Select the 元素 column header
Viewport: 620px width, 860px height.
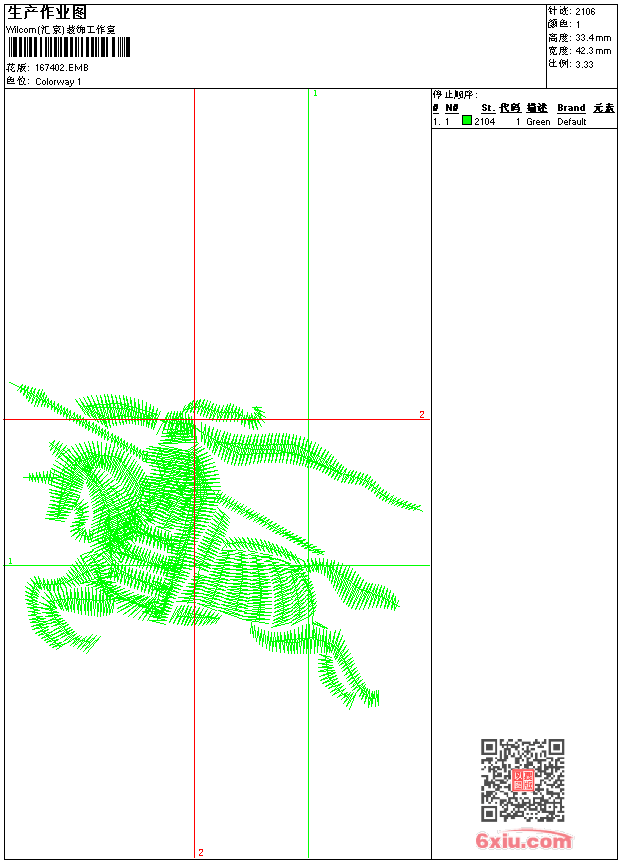(603, 108)
